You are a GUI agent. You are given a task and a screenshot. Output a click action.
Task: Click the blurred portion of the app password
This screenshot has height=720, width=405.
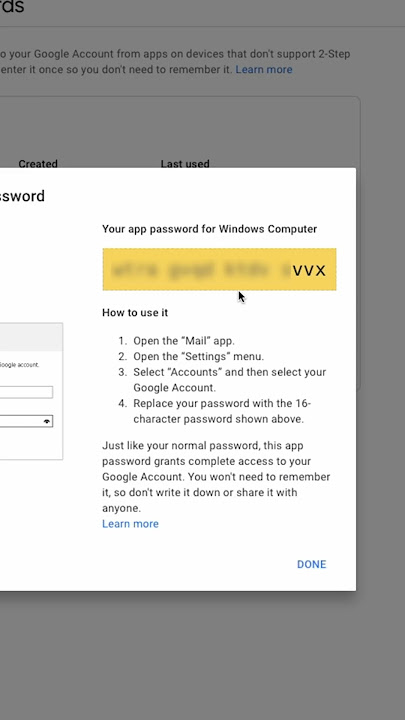point(197,270)
